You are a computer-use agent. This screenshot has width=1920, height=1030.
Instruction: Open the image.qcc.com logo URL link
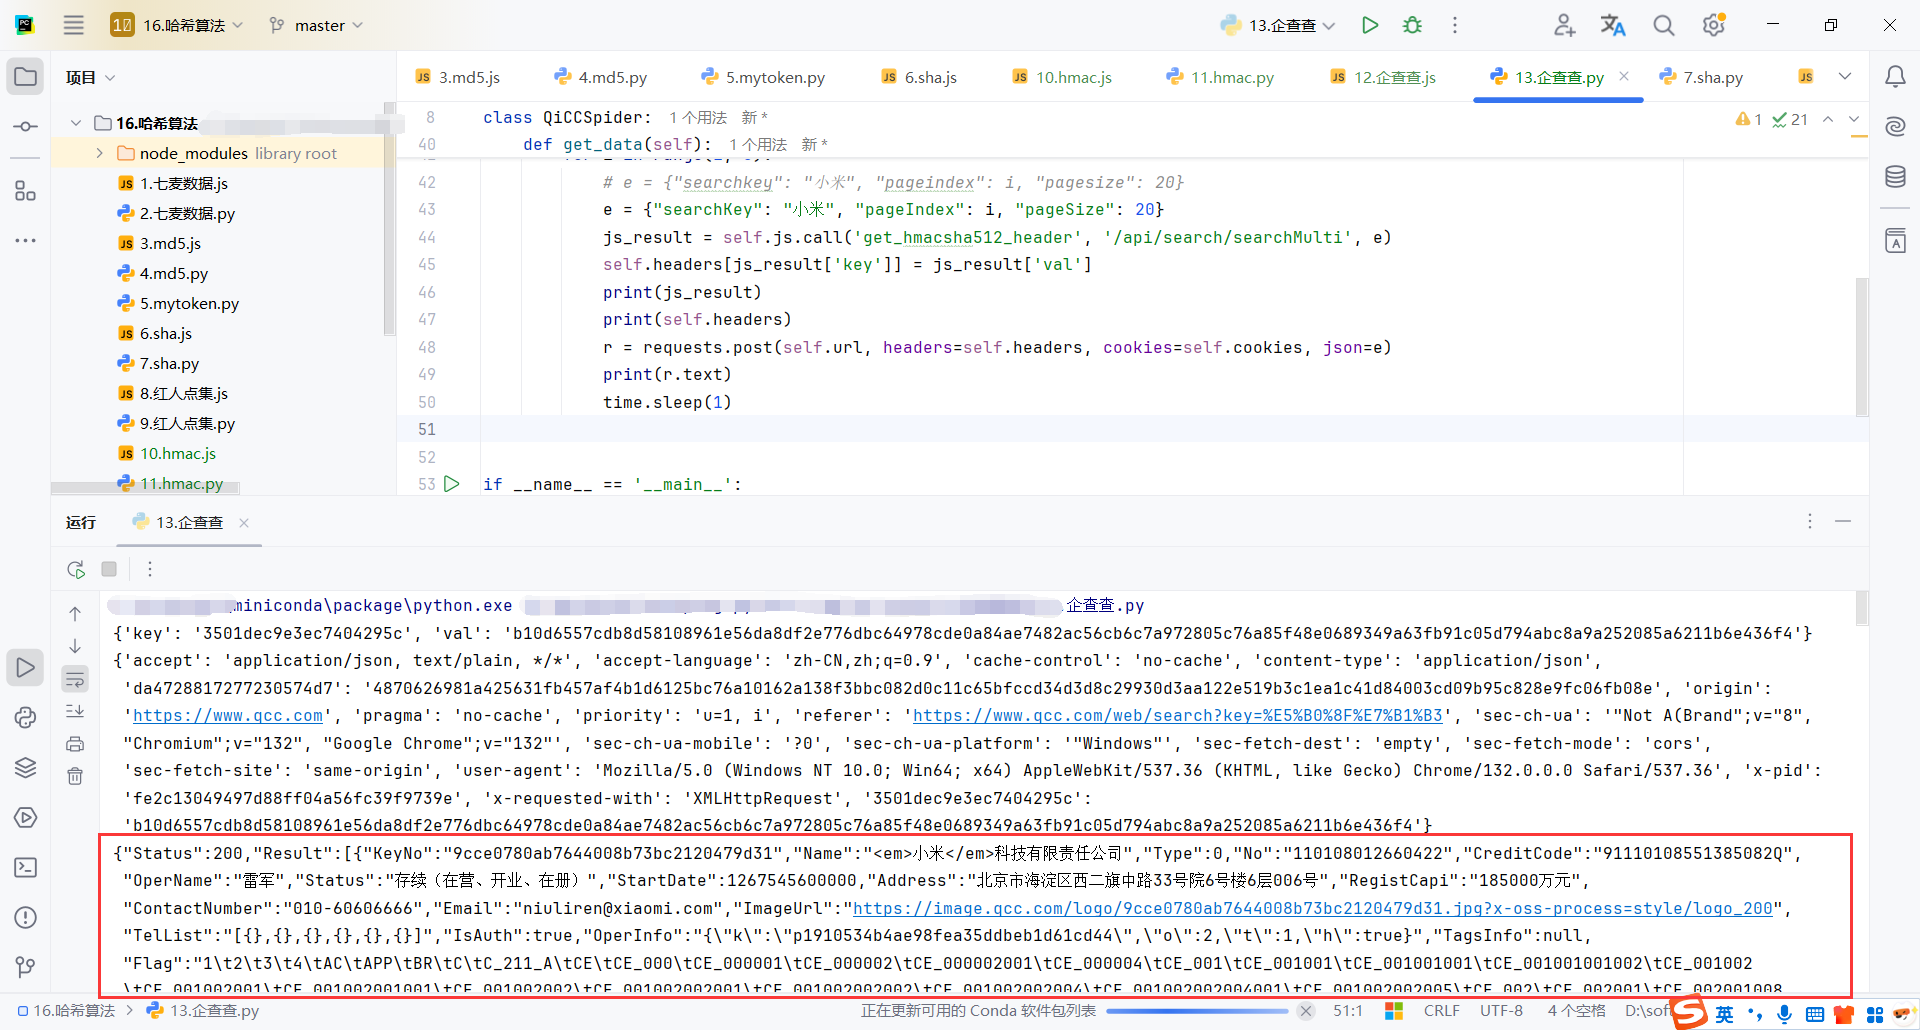coord(1312,909)
